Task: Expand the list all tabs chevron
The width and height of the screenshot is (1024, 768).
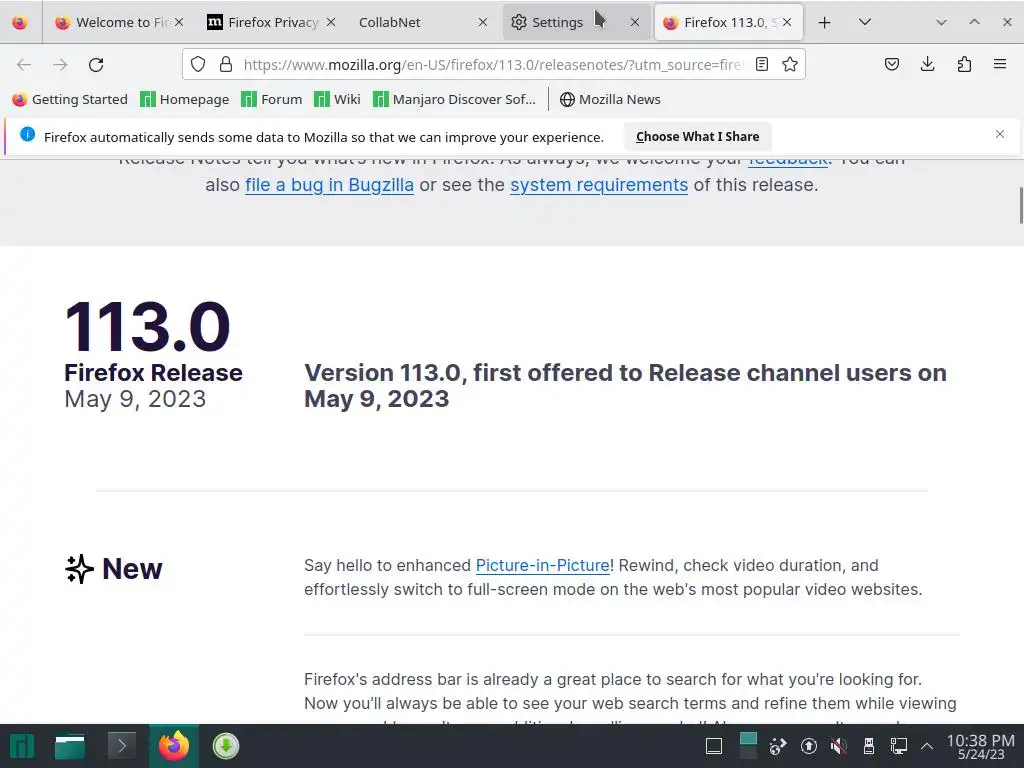Action: tap(865, 22)
